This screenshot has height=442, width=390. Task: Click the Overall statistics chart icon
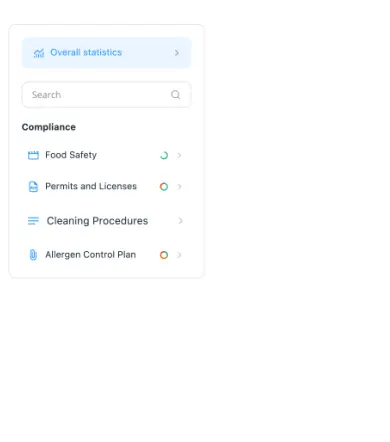[39, 53]
